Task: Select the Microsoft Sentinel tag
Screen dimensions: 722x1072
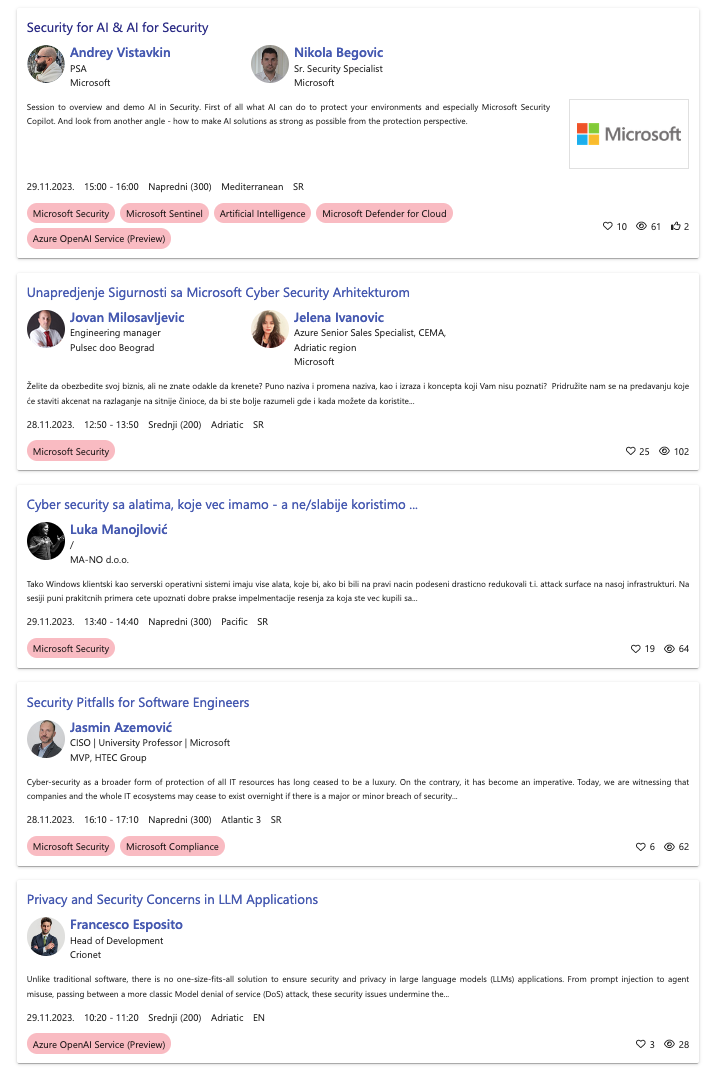Action: 164,213
